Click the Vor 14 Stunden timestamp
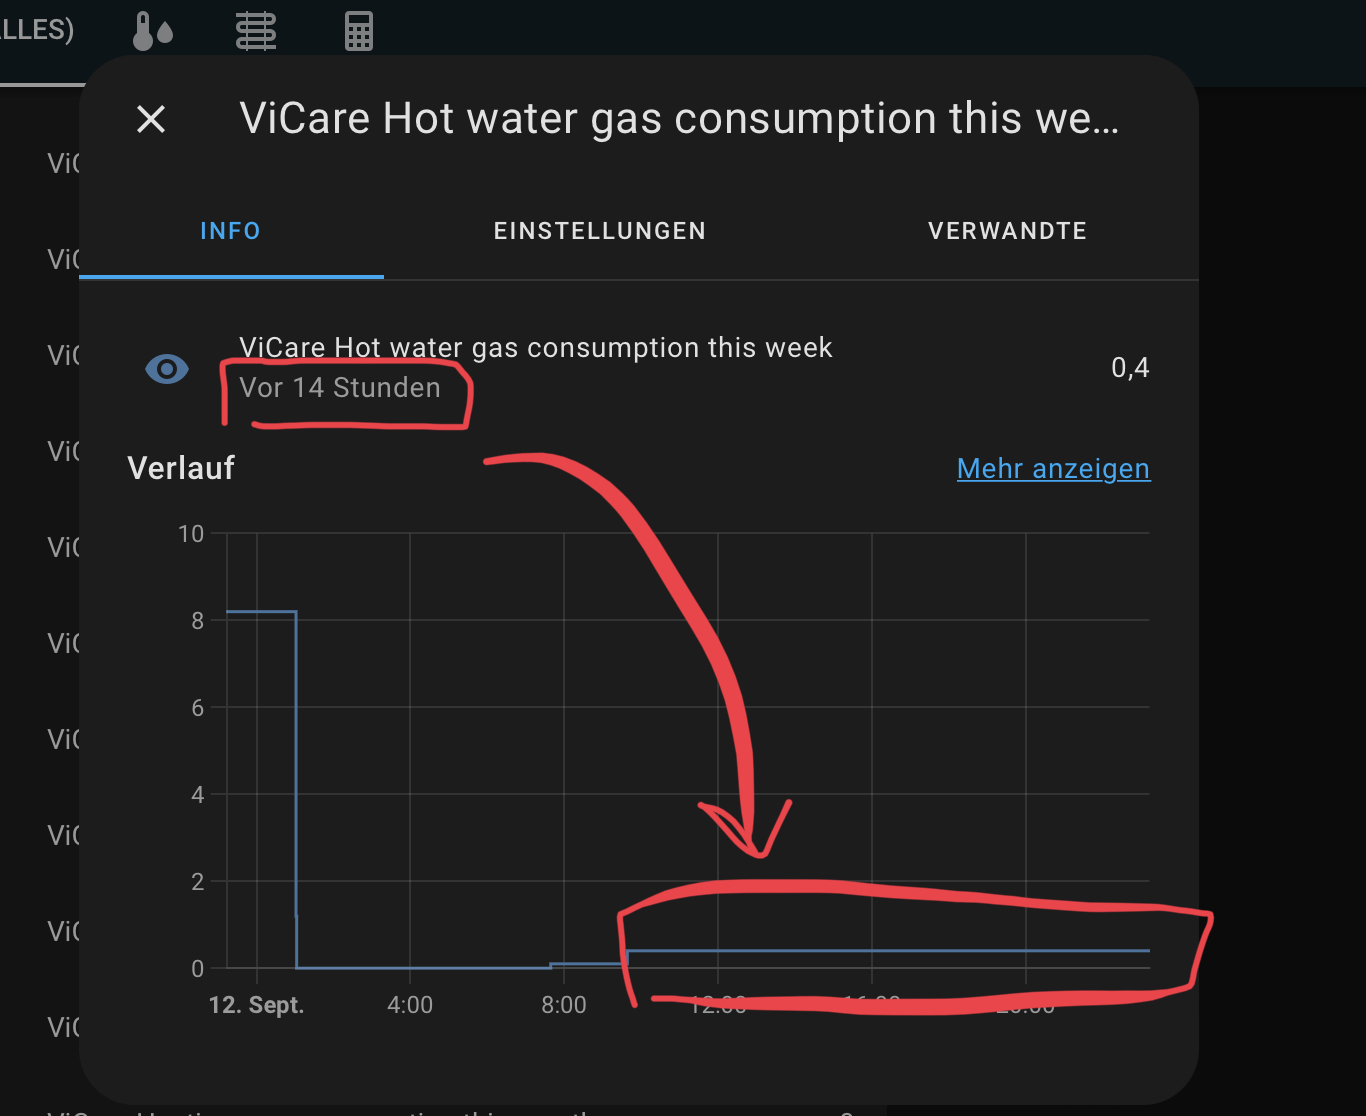The height and width of the screenshot is (1116, 1366). click(340, 388)
